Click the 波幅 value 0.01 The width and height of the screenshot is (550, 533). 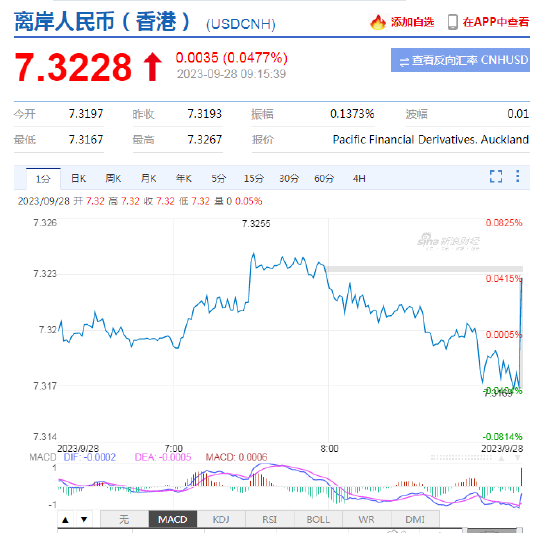[518, 114]
